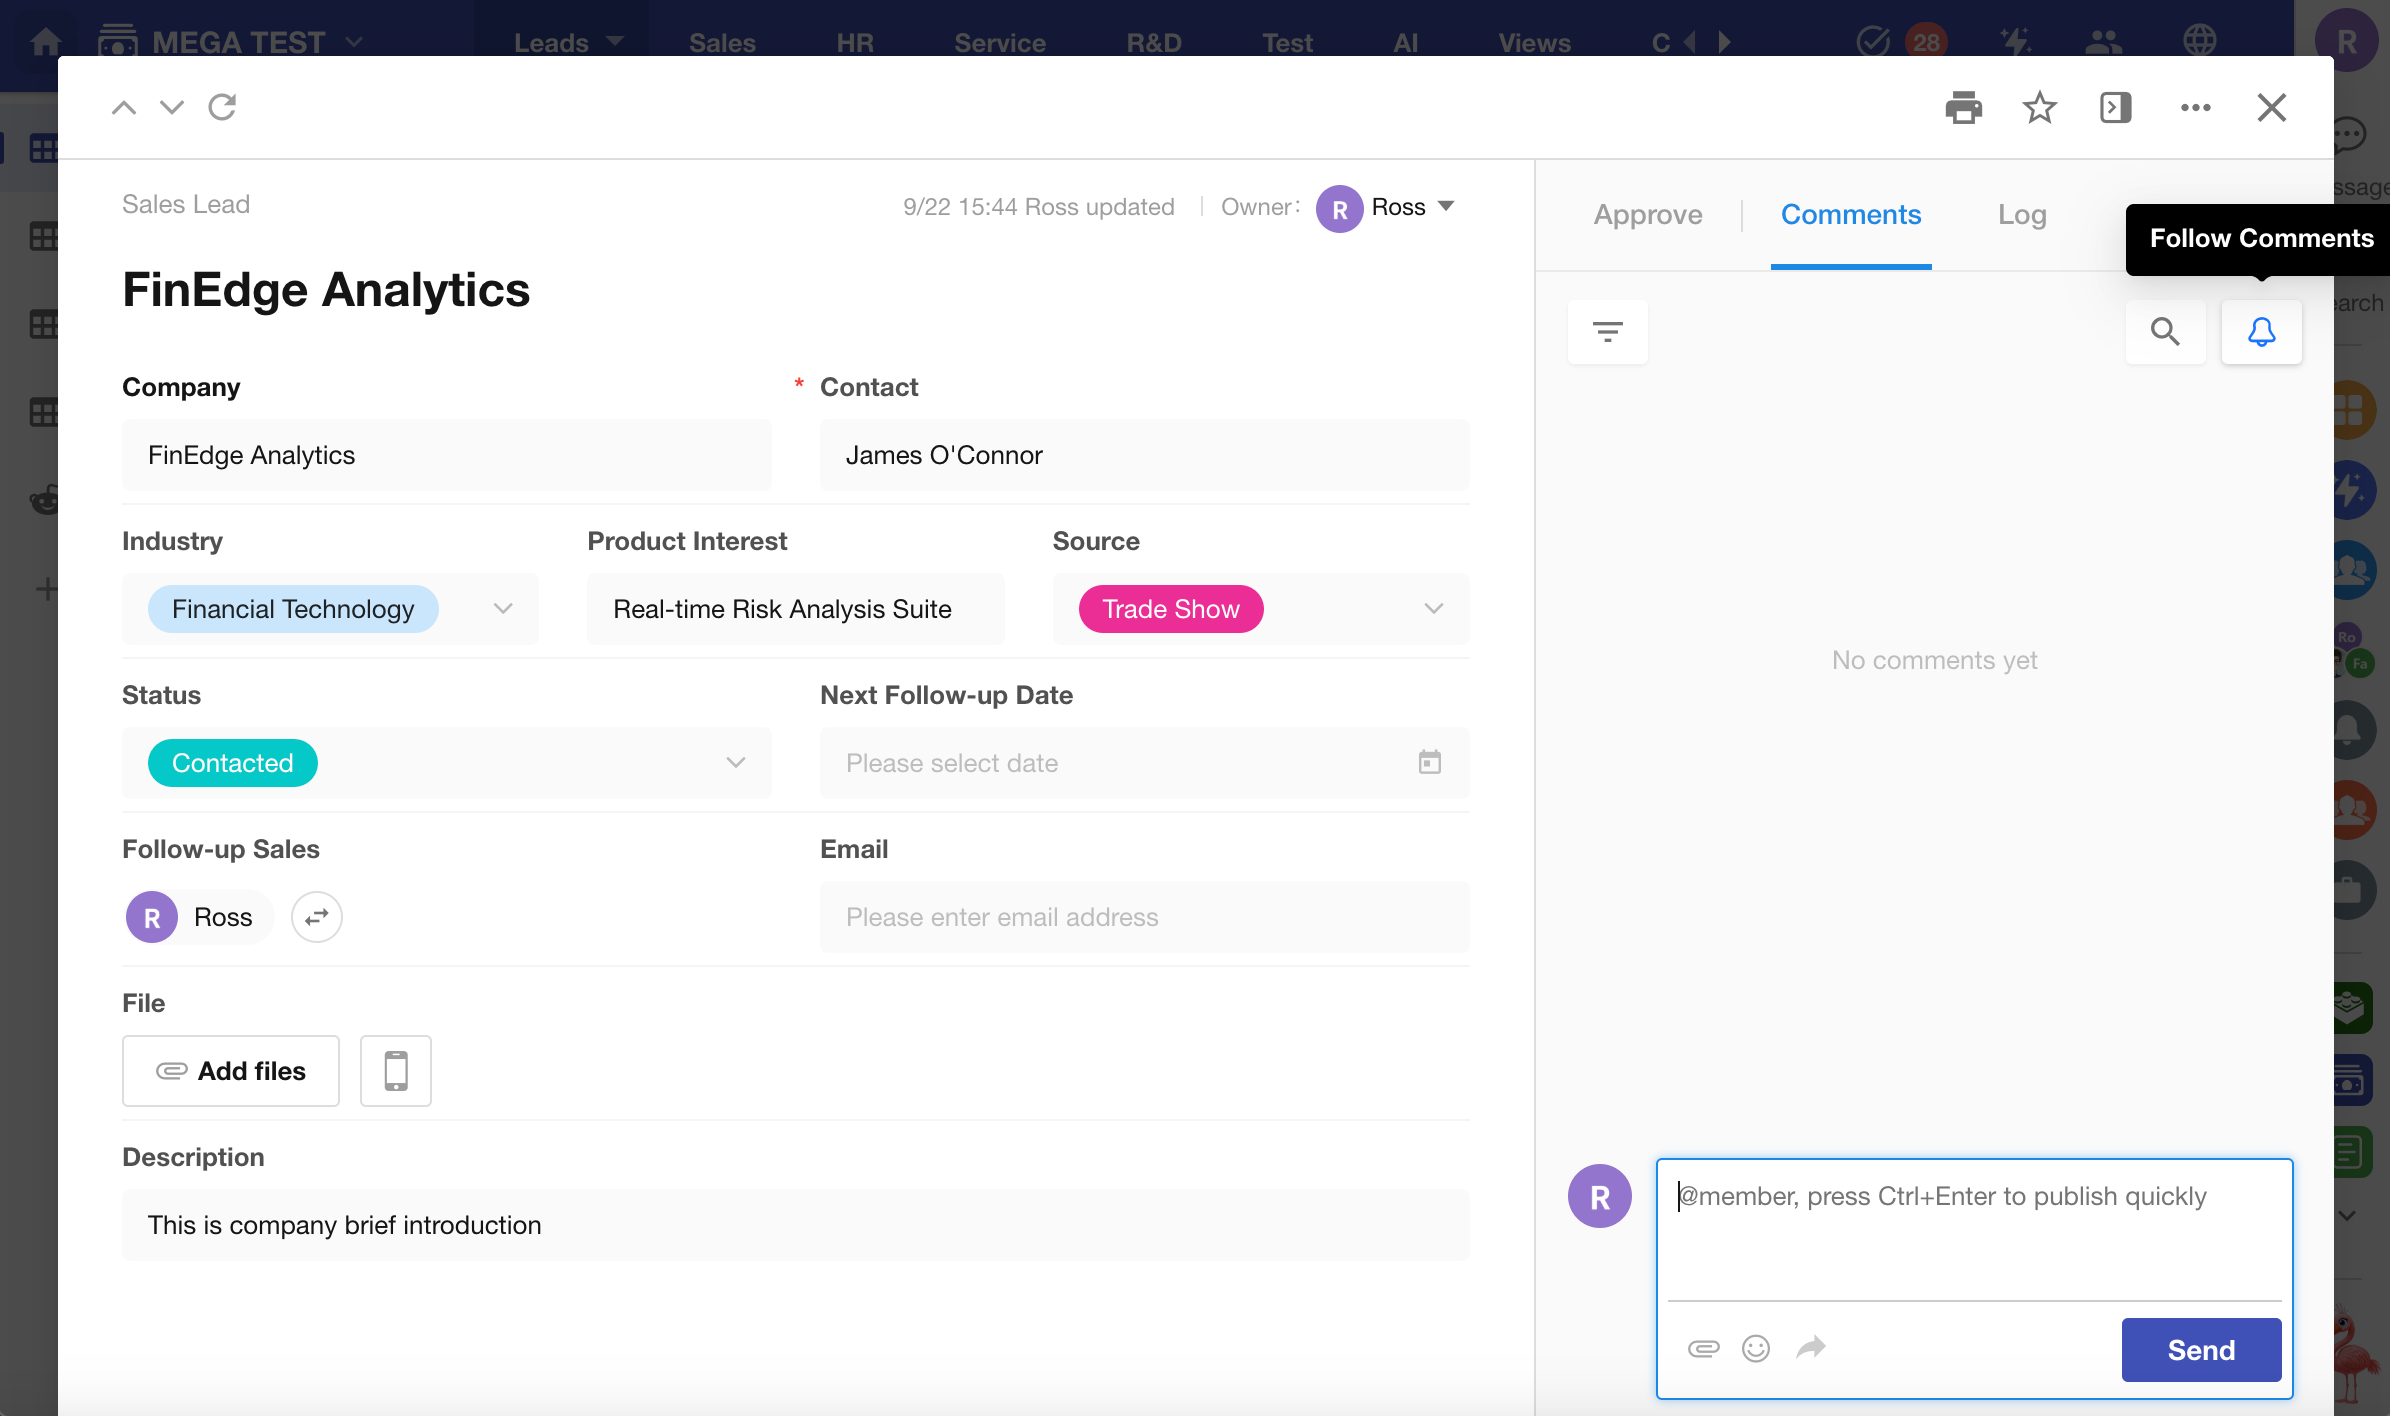Open the more options menu
The width and height of the screenshot is (2390, 1416).
pos(2195,107)
